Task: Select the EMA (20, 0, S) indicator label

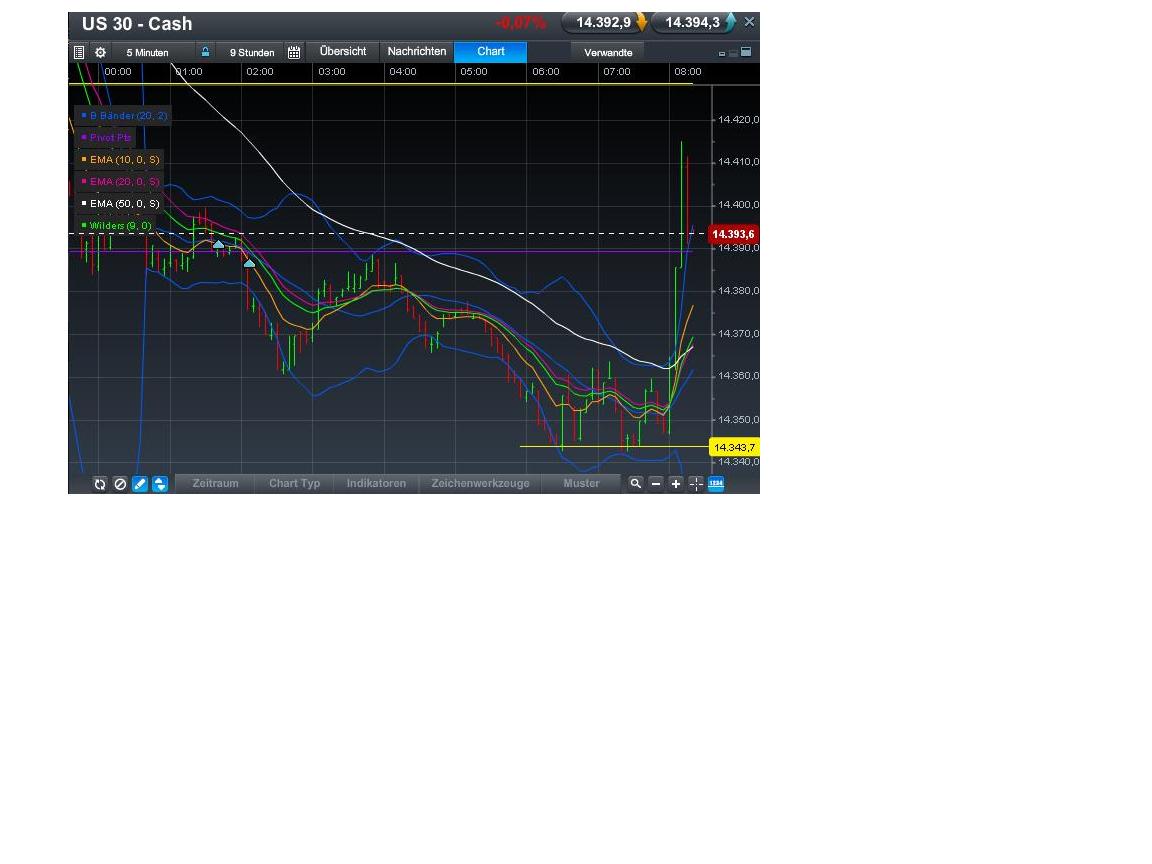Action: point(119,181)
